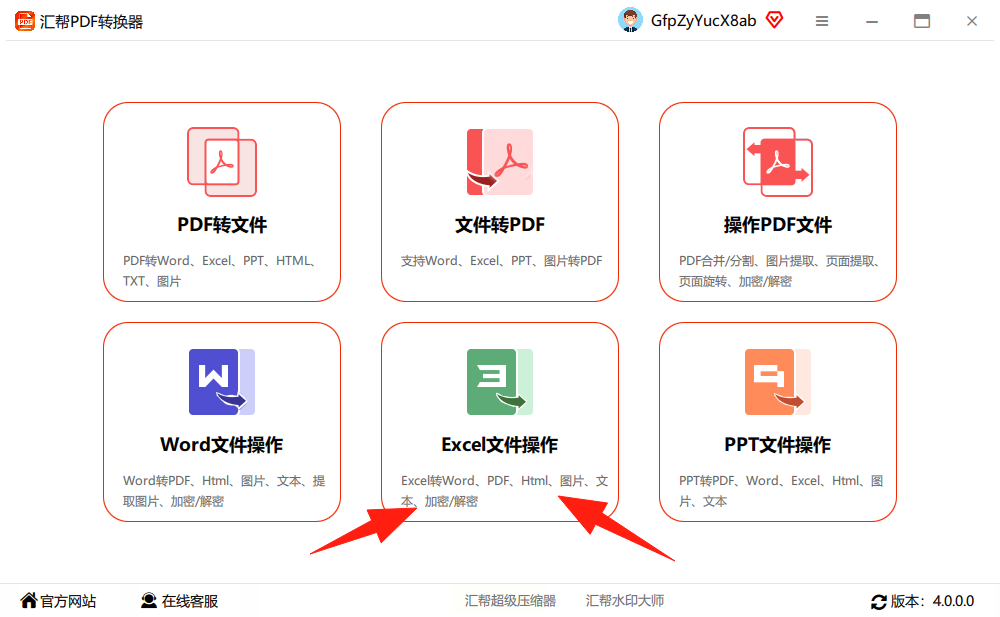1000x617 pixels.
Task: Maximize the application window
Action: (922, 21)
